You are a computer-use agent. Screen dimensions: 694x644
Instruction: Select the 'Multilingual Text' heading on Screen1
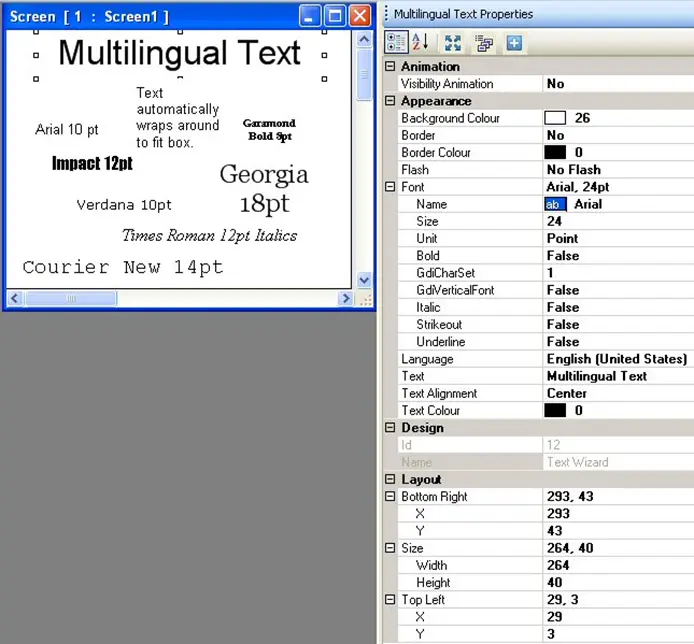coord(180,54)
